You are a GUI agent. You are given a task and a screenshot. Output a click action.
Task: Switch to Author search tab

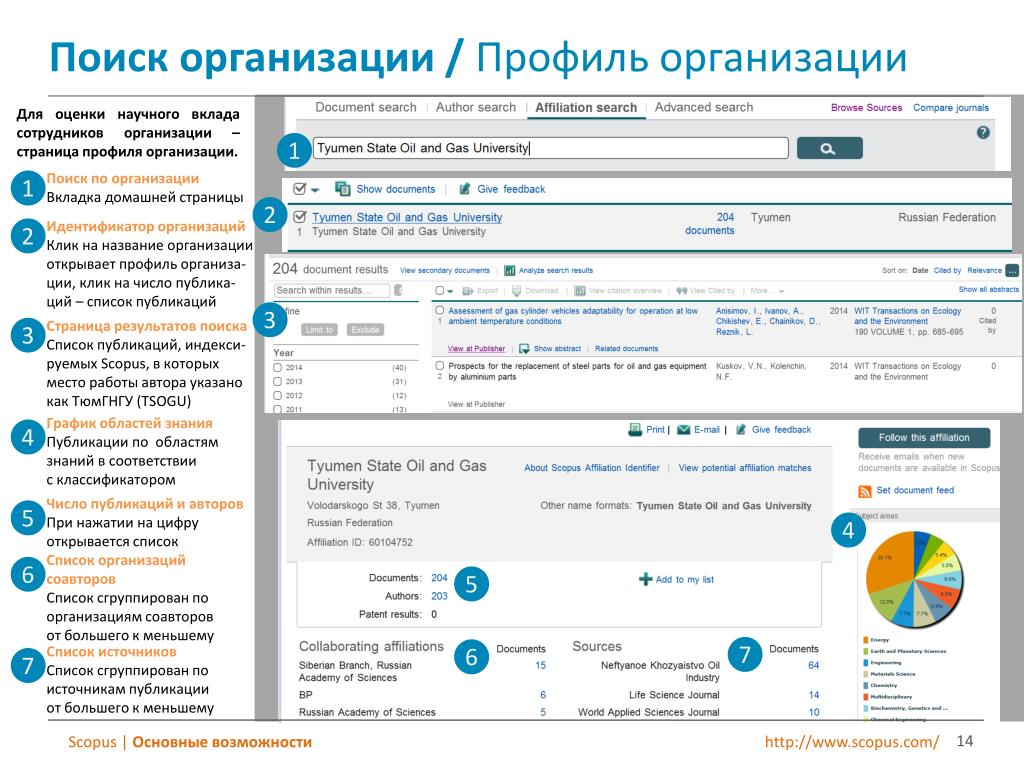475,107
